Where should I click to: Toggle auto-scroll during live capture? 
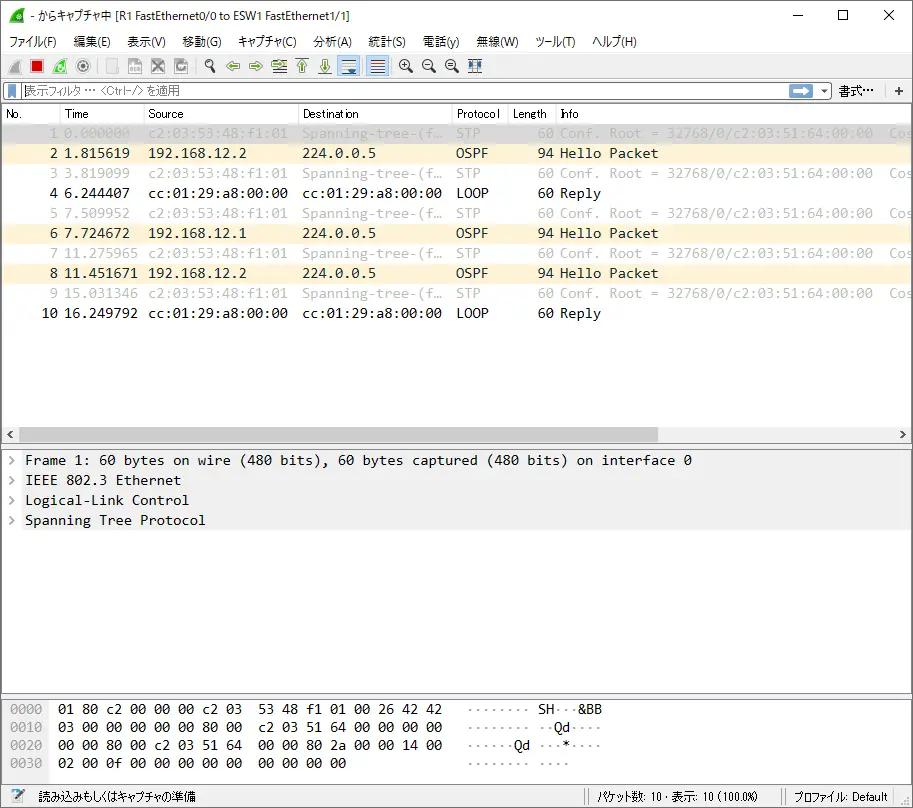pos(349,66)
